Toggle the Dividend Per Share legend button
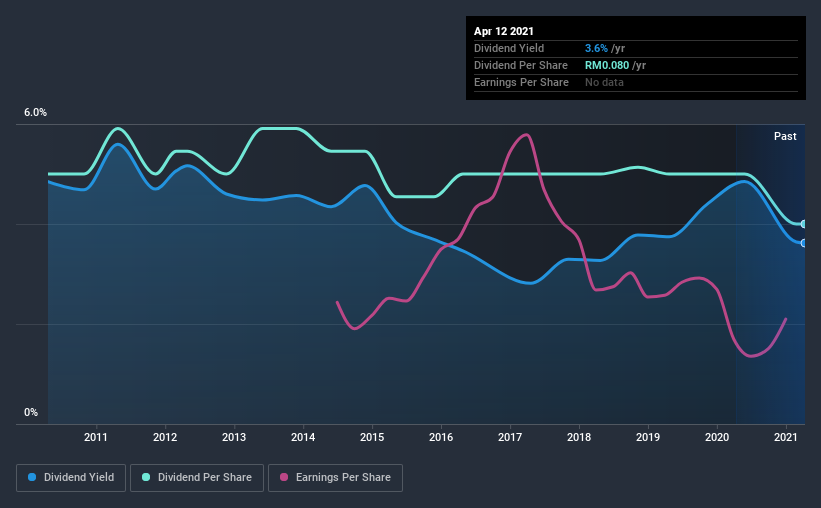This screenshot has width=821, height=508. click(197, 478)
